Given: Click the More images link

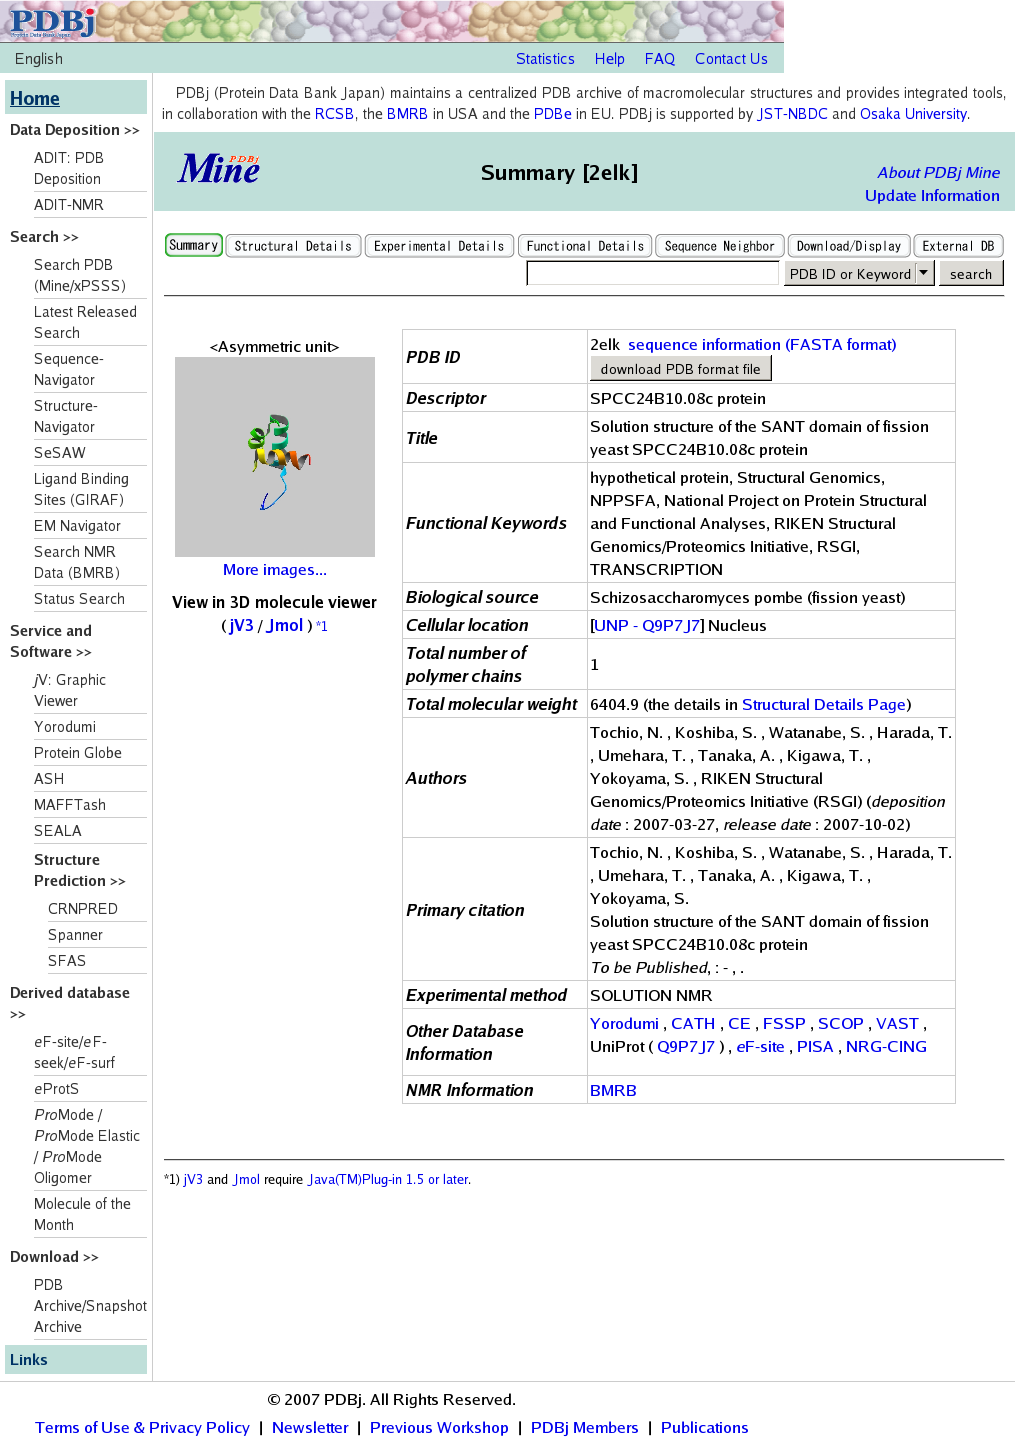Looking at the screenshot, I should click(275, 569).
